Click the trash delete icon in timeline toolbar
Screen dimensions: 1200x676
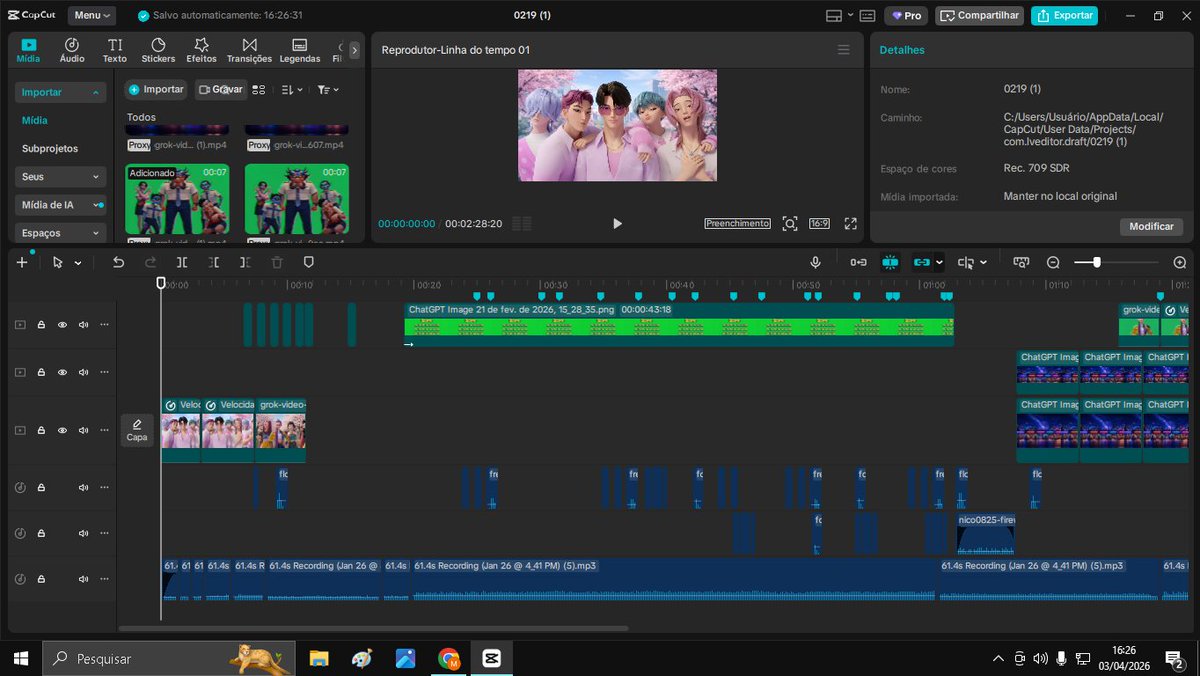point(277,262)
